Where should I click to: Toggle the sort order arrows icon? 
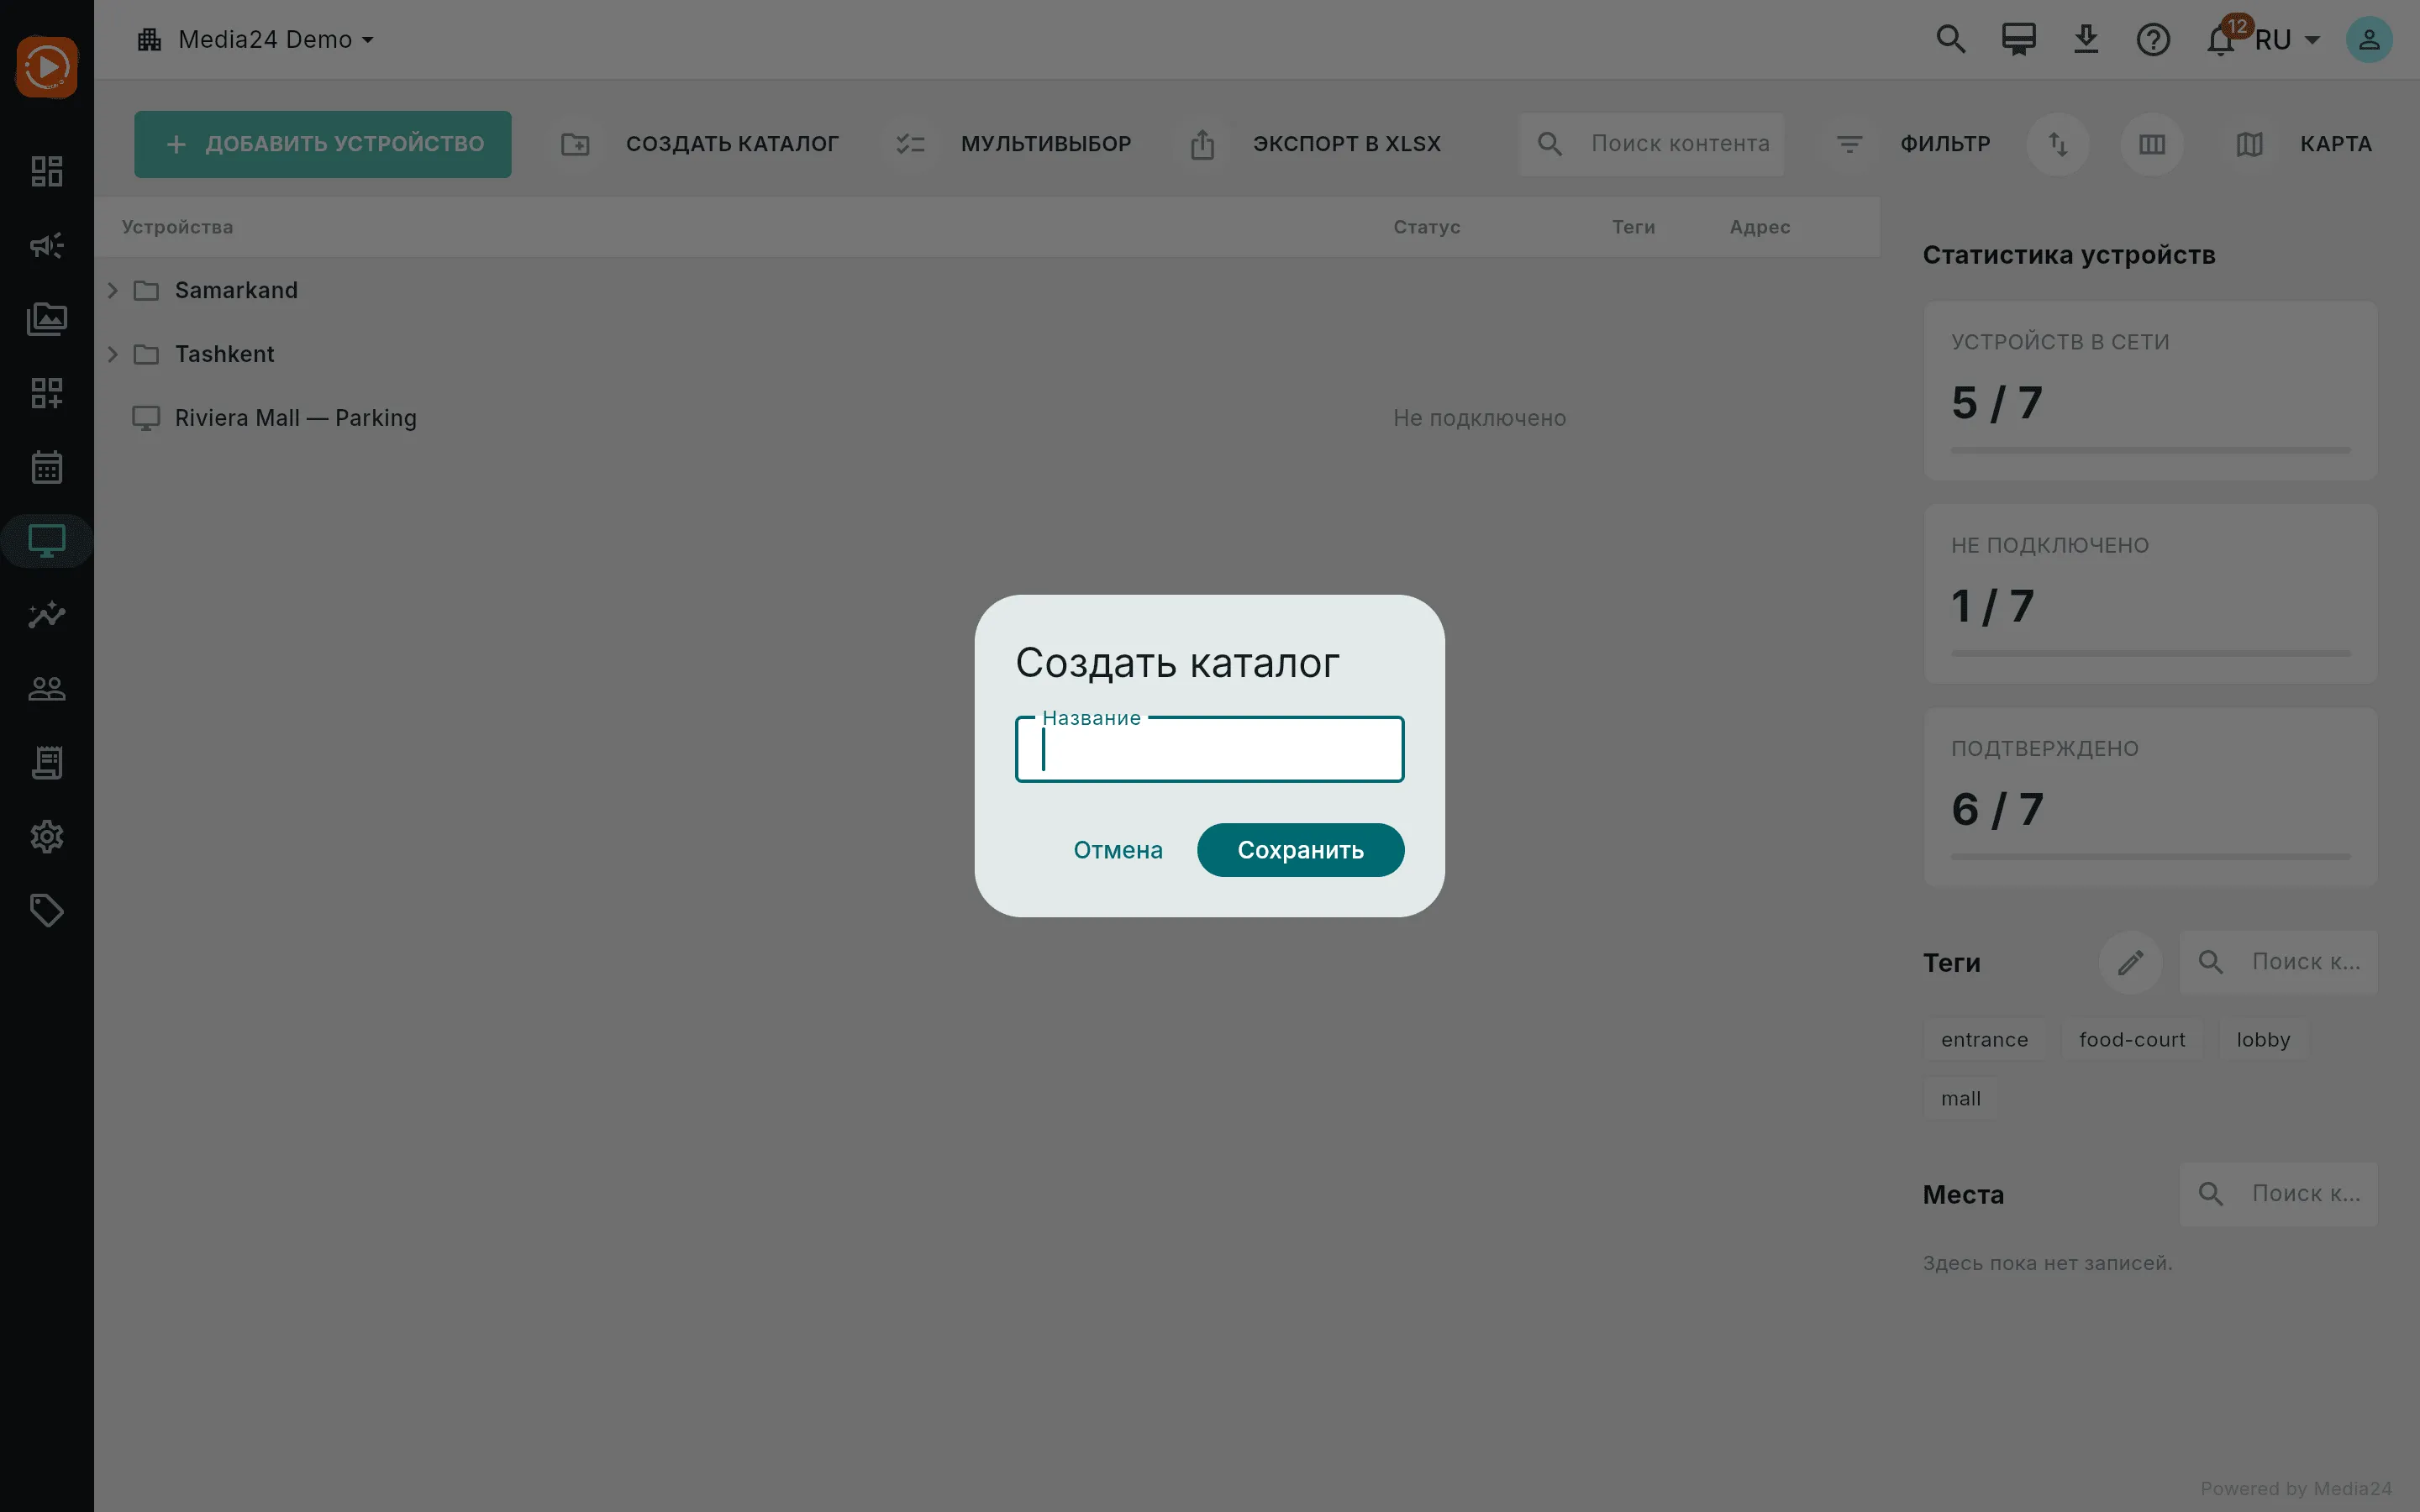2058,144
